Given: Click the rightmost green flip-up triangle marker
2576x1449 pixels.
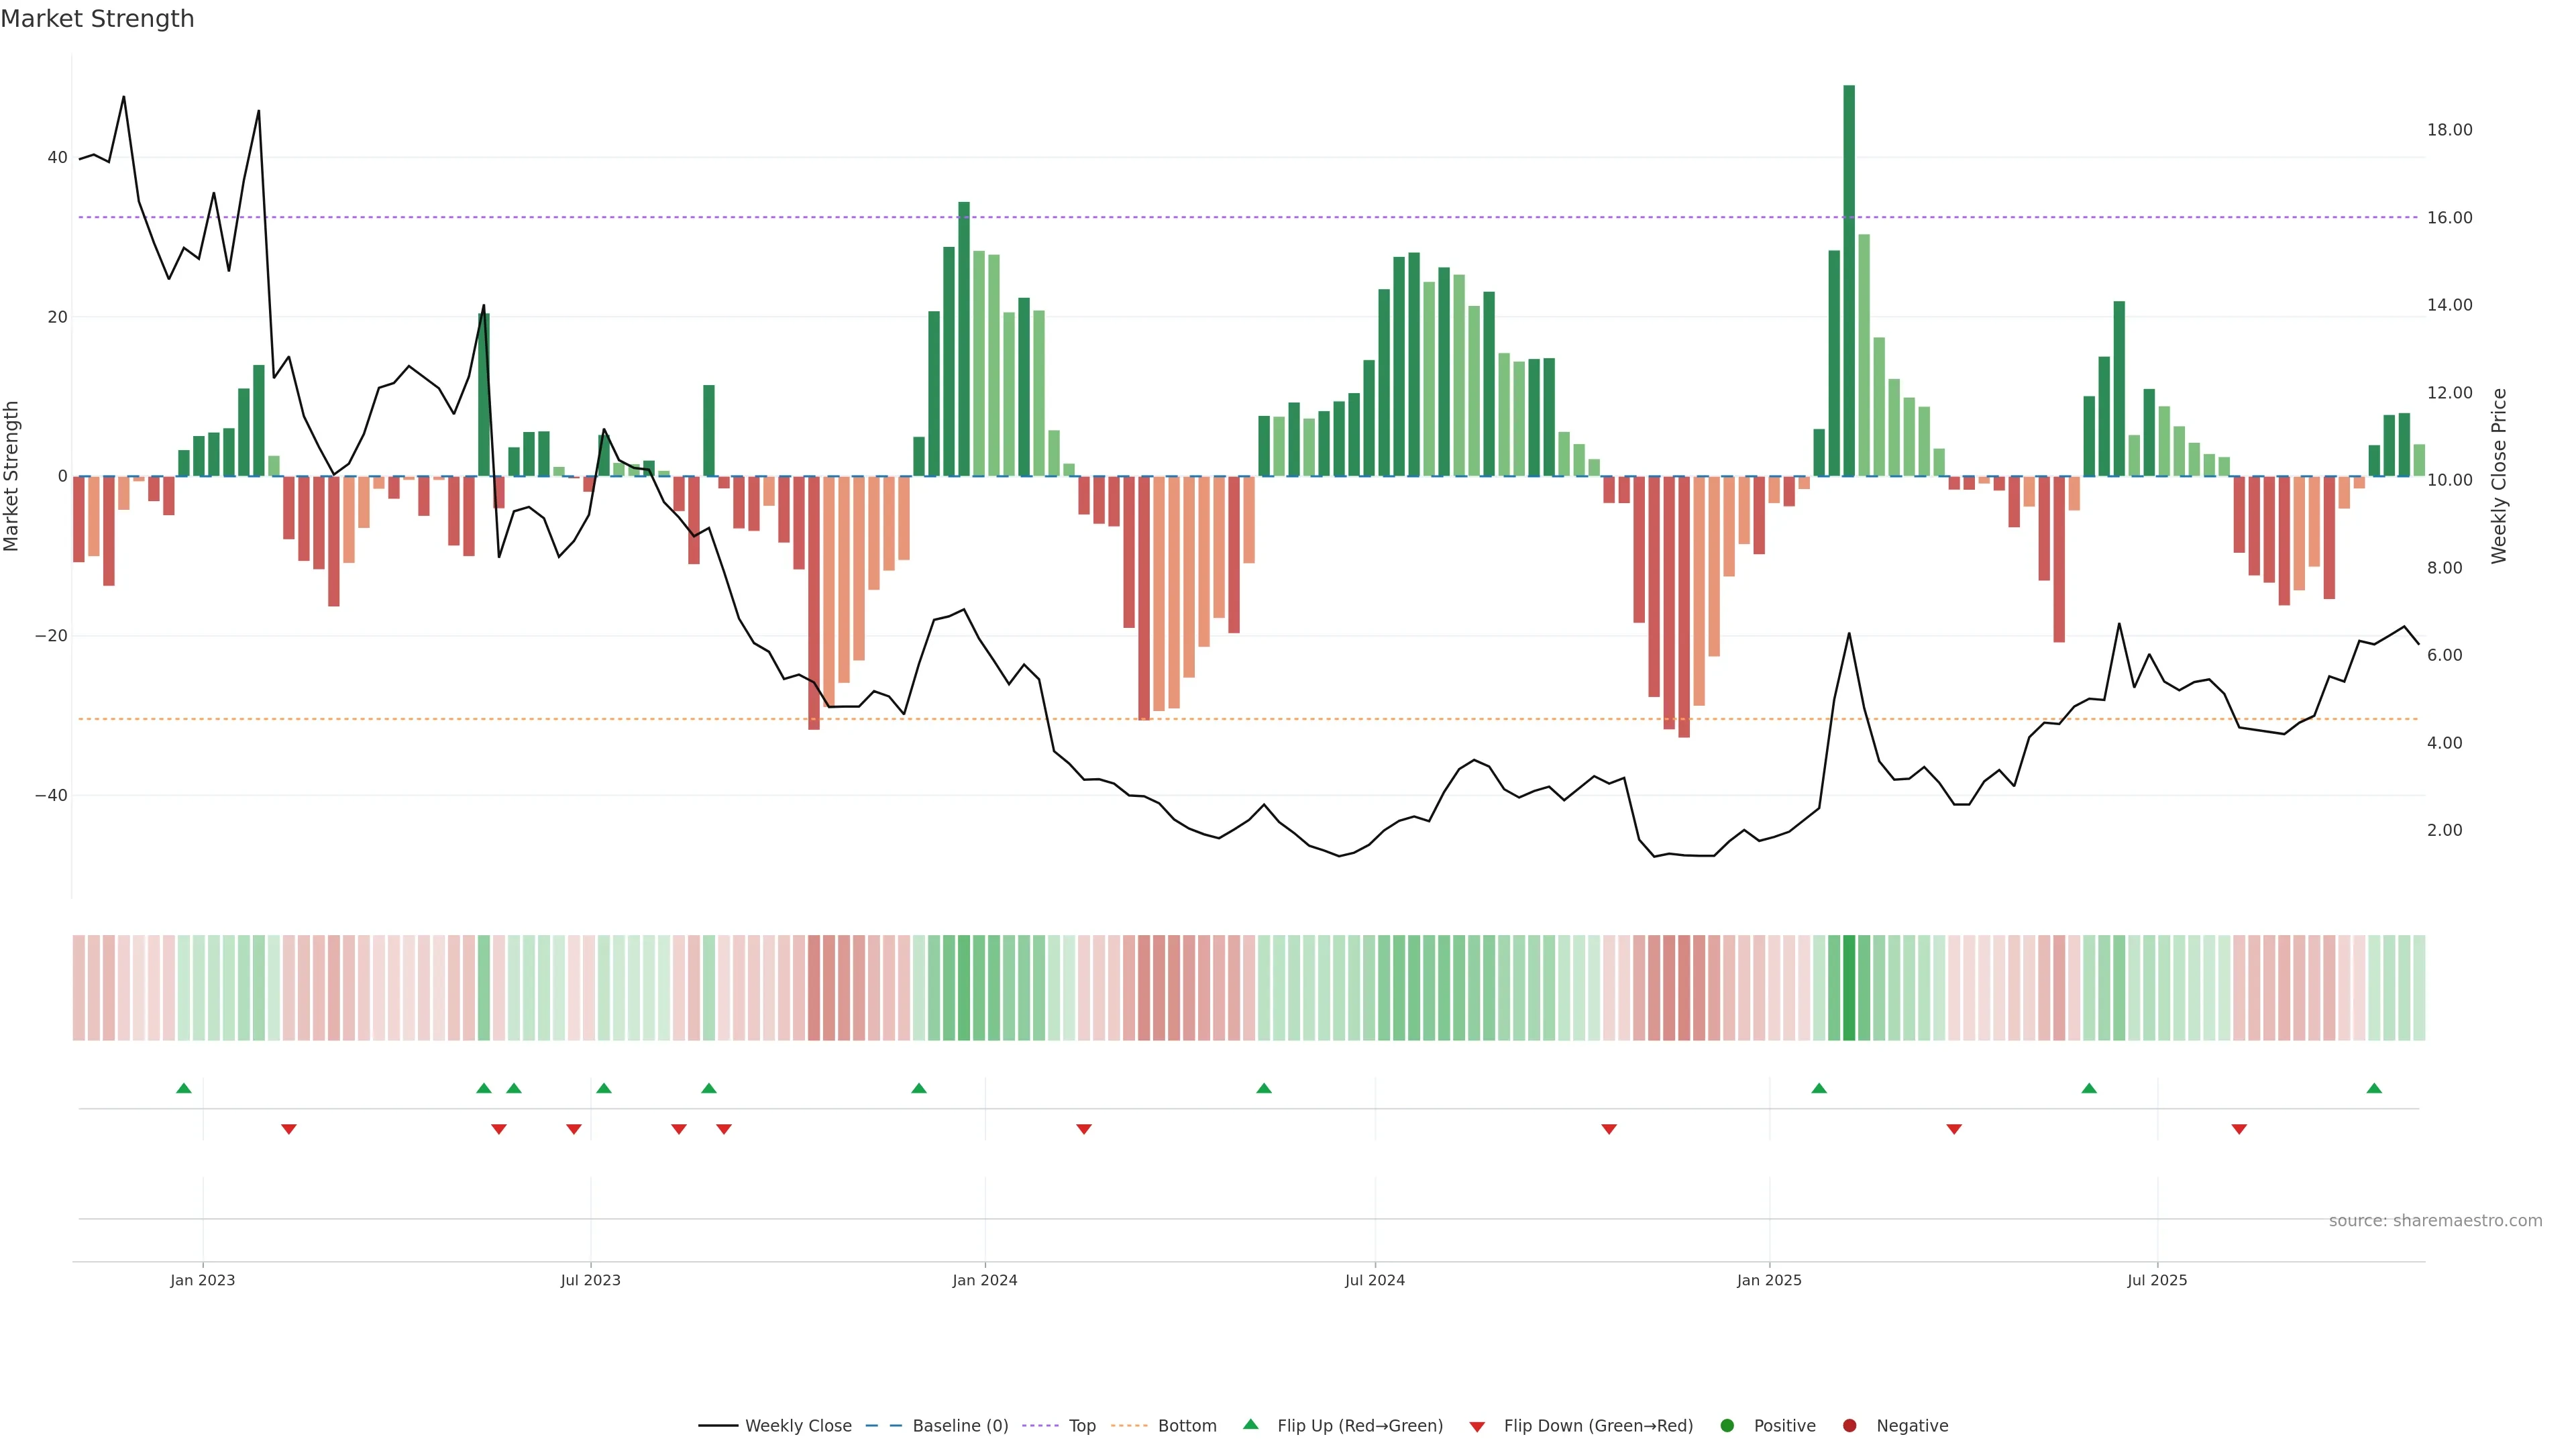Looking at the screenshot, I should (2374, 1088).
